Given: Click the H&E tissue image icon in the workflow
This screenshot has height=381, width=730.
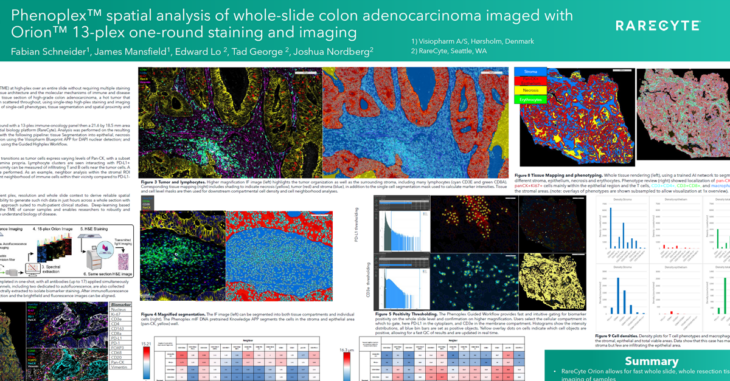Looking at the screenshot, I should [124, 262].
